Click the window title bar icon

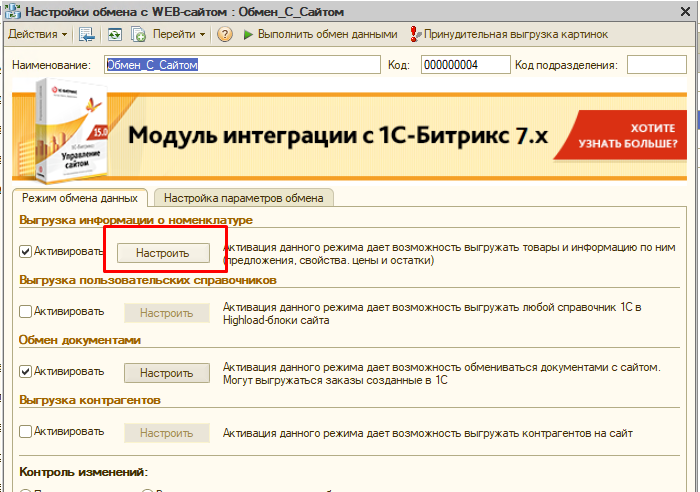coord(13,11)
